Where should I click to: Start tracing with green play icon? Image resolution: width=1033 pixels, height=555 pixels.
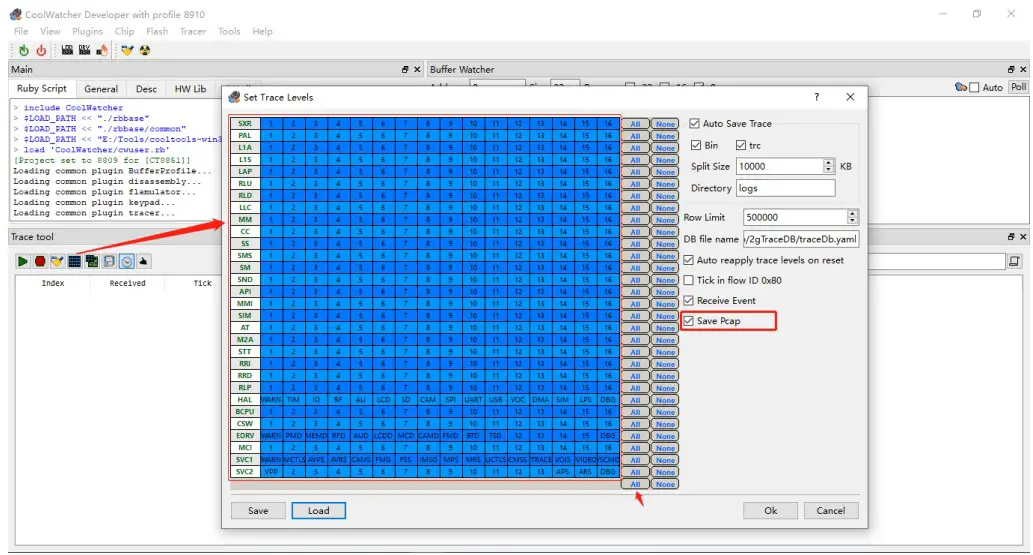22,262
